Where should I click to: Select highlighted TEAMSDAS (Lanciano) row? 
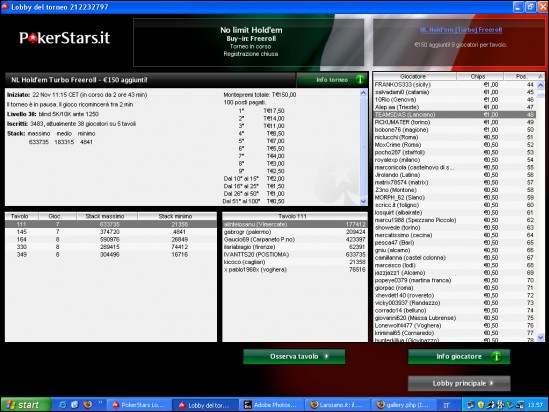pos(454,114)
